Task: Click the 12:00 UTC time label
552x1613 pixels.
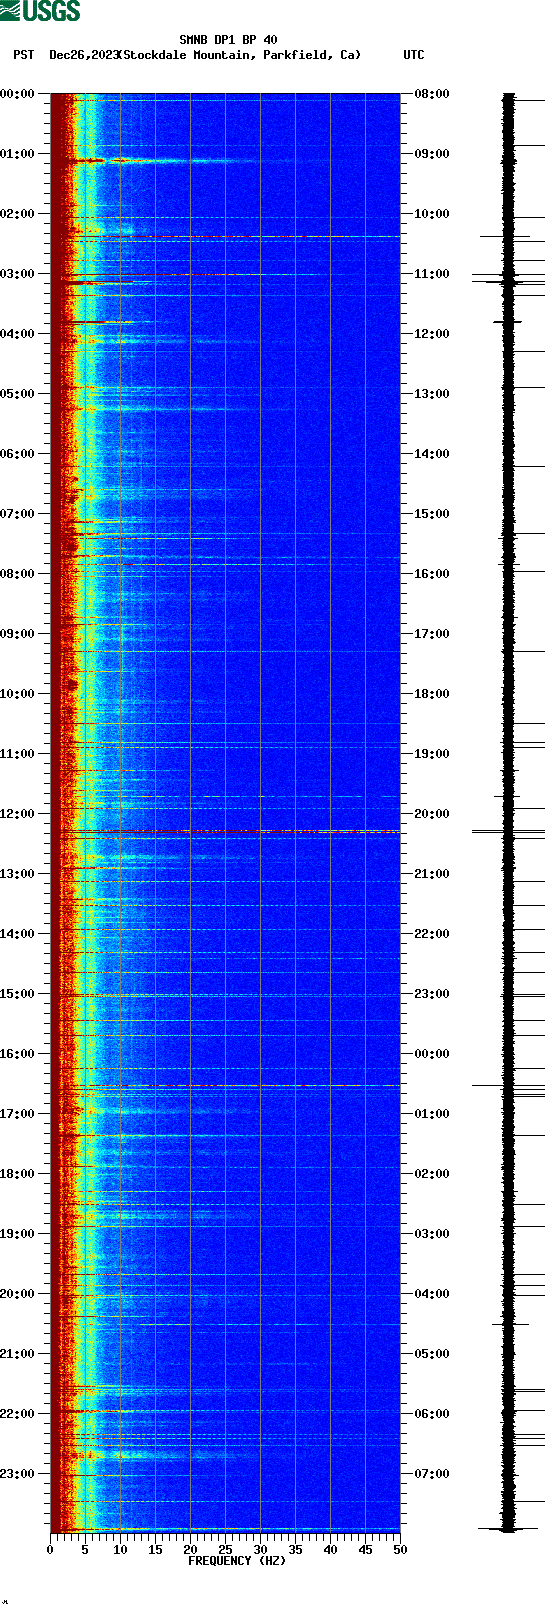Action: (x=432, y=334)
